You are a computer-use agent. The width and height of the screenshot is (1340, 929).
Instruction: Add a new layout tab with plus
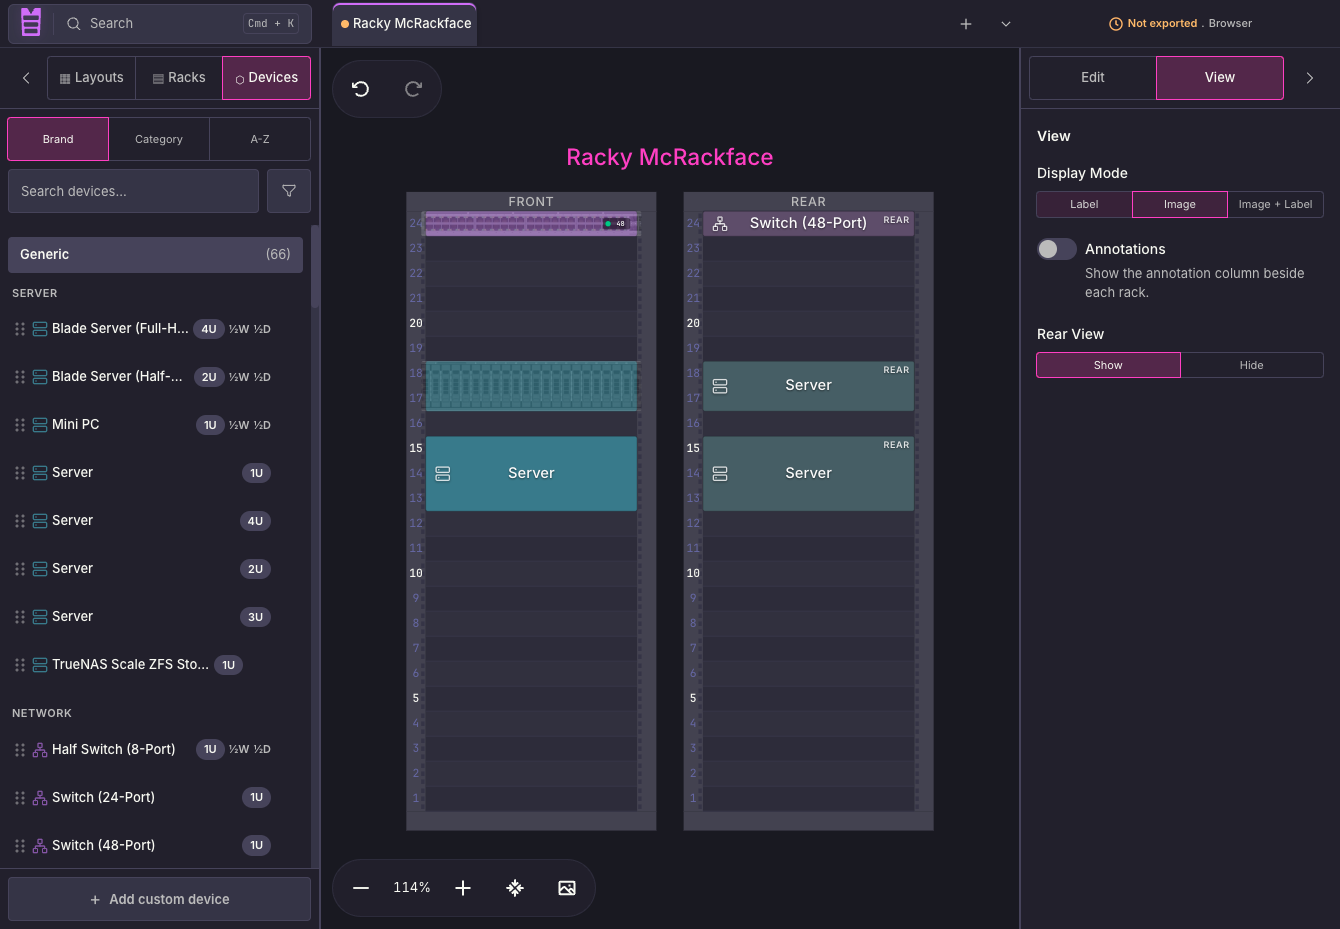[x=966, y=24]
